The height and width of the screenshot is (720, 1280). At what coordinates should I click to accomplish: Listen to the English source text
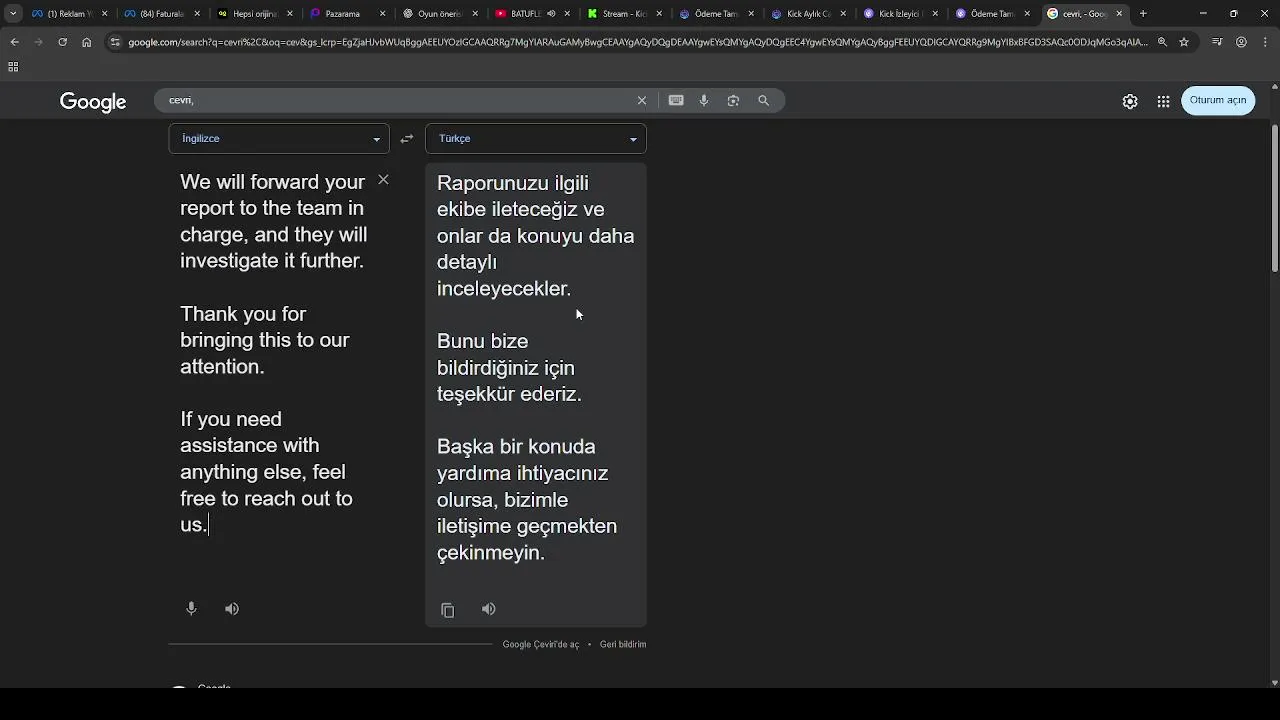[x=232, y=608]
